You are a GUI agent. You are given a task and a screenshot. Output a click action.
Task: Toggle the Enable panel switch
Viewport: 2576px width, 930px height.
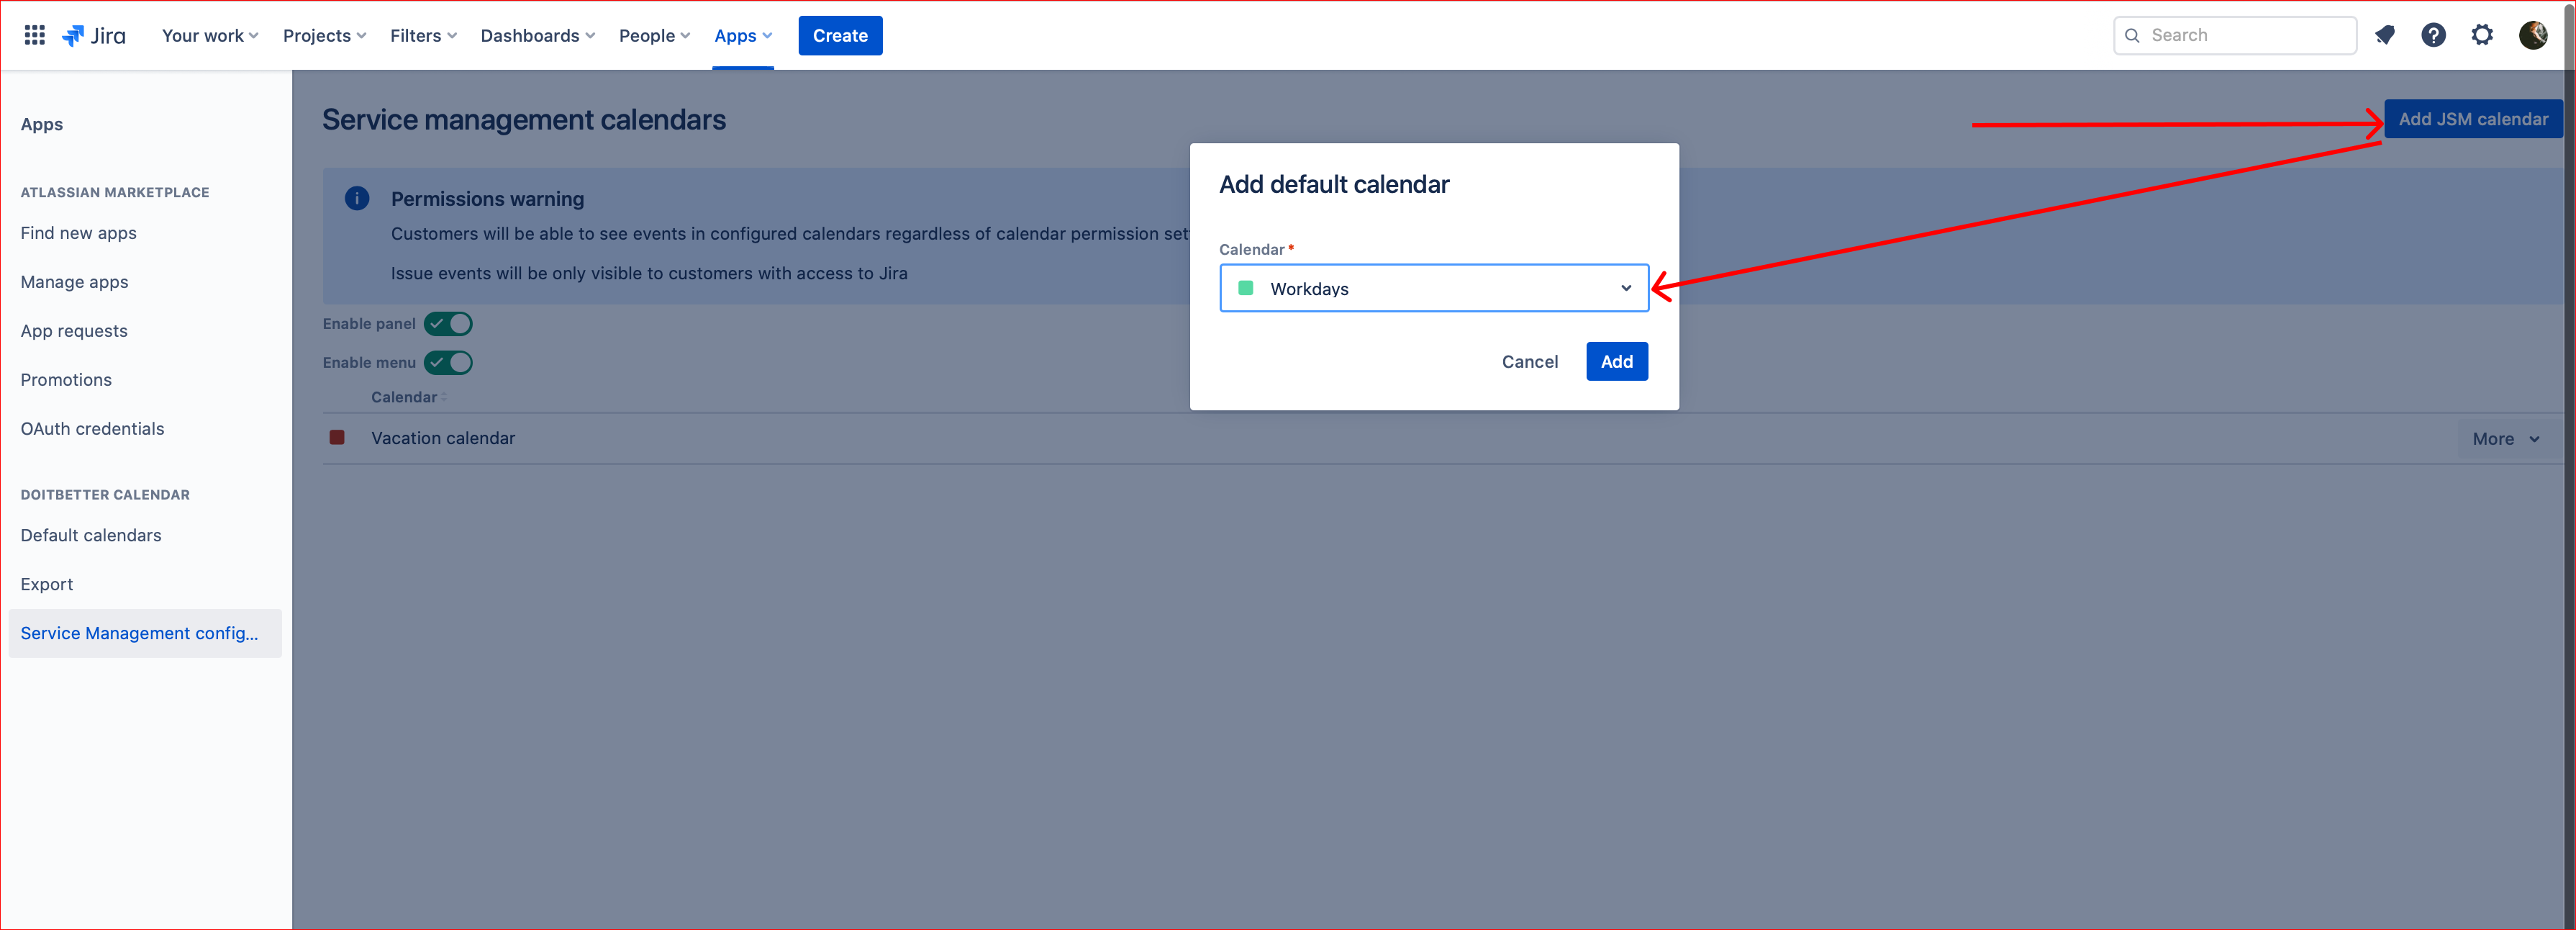tap(448, 323)
